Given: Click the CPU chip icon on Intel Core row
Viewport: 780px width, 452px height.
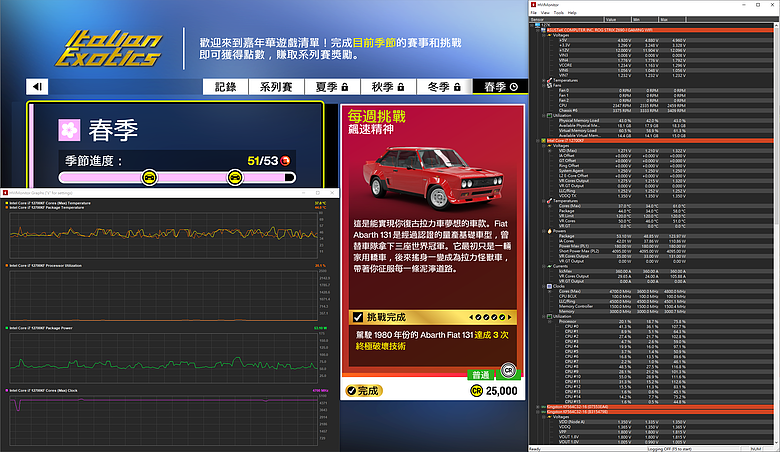Looking at the screenshot, I should coord(544,141).
